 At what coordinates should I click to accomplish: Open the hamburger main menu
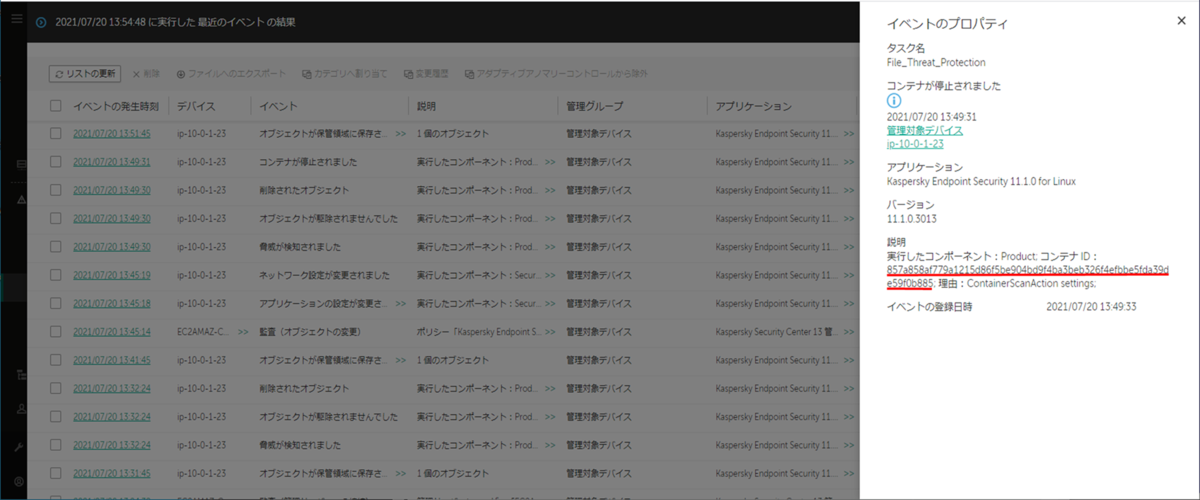tap(16, 19)
